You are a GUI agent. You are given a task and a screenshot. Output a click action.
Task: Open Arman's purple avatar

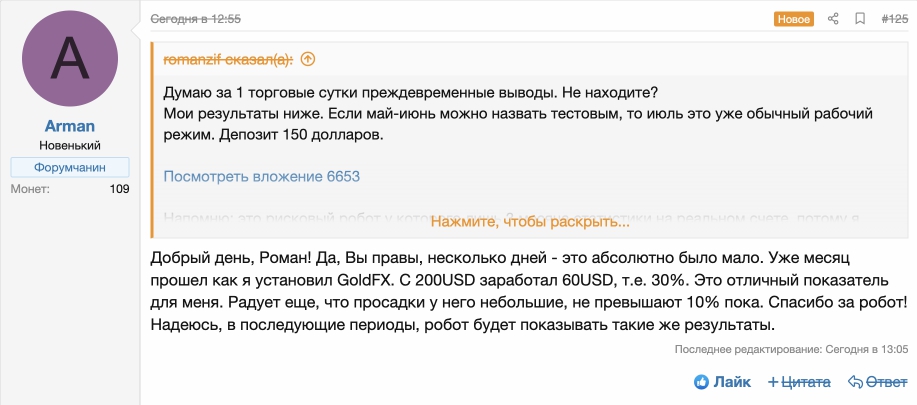click(70, 58)
